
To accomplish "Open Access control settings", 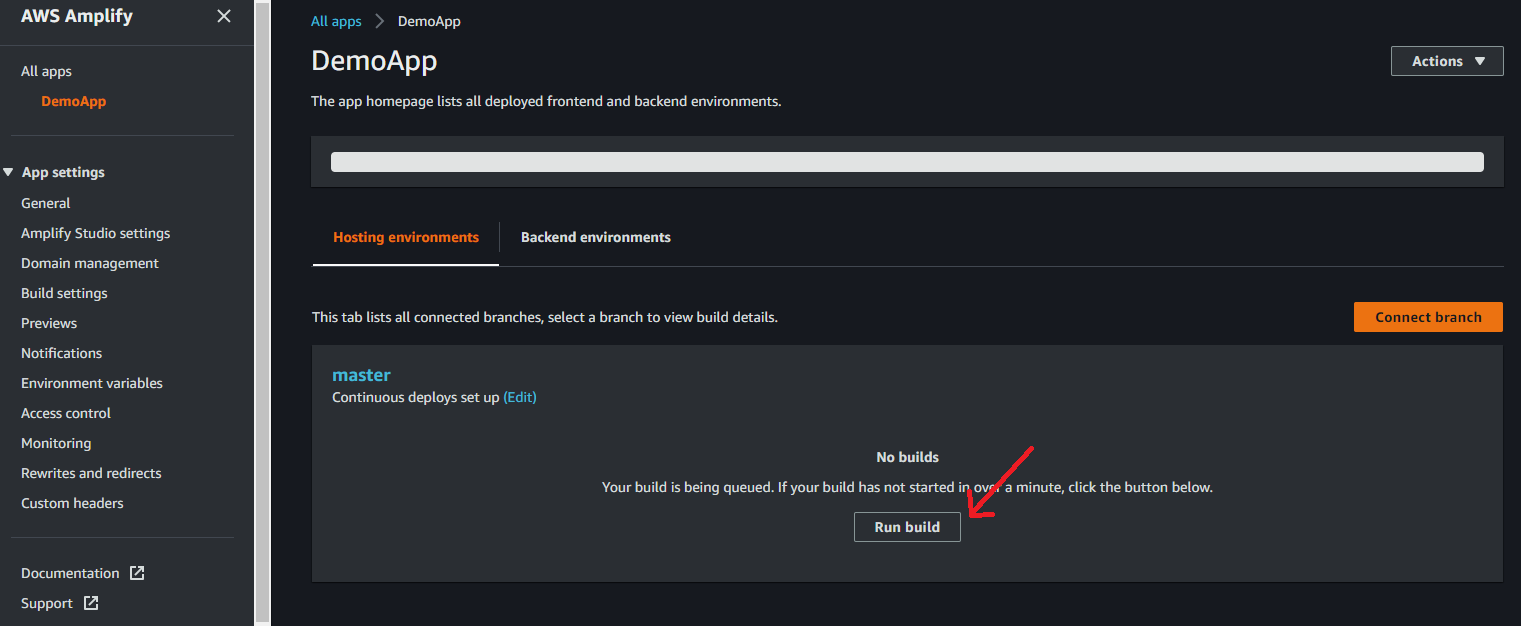I will [66, 413].
